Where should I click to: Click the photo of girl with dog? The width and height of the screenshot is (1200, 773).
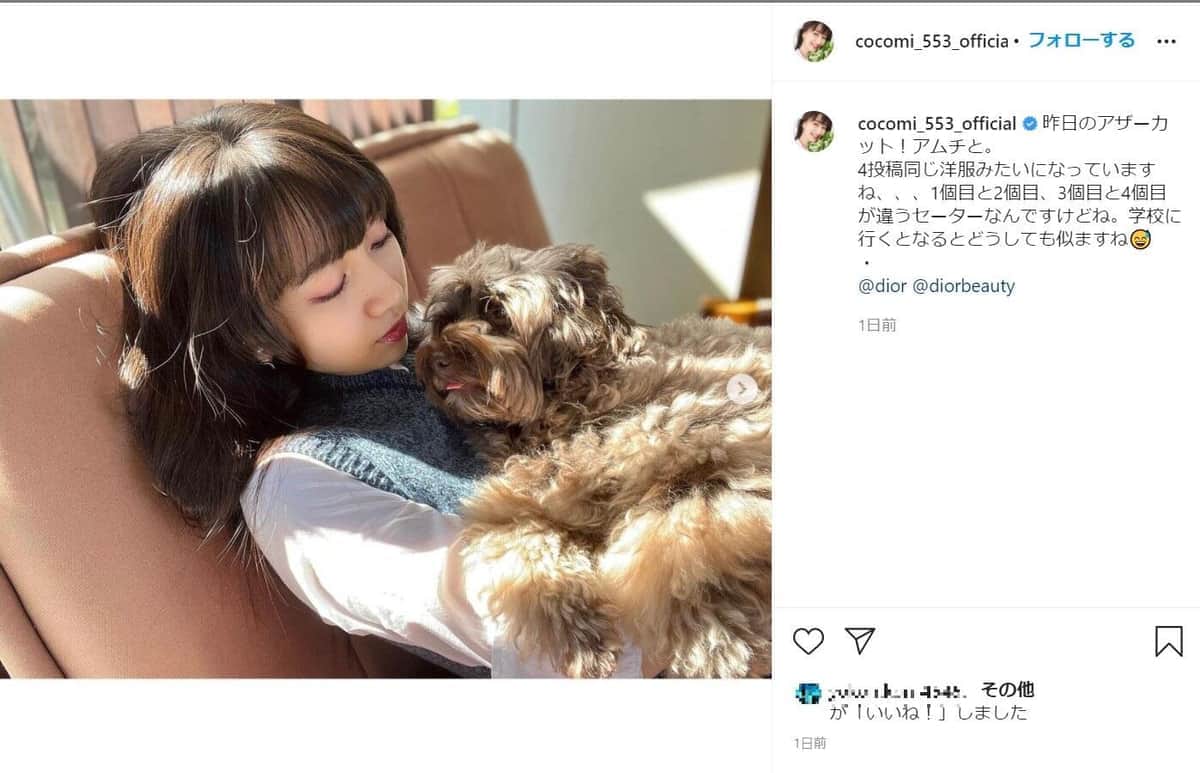click(385, 389)
